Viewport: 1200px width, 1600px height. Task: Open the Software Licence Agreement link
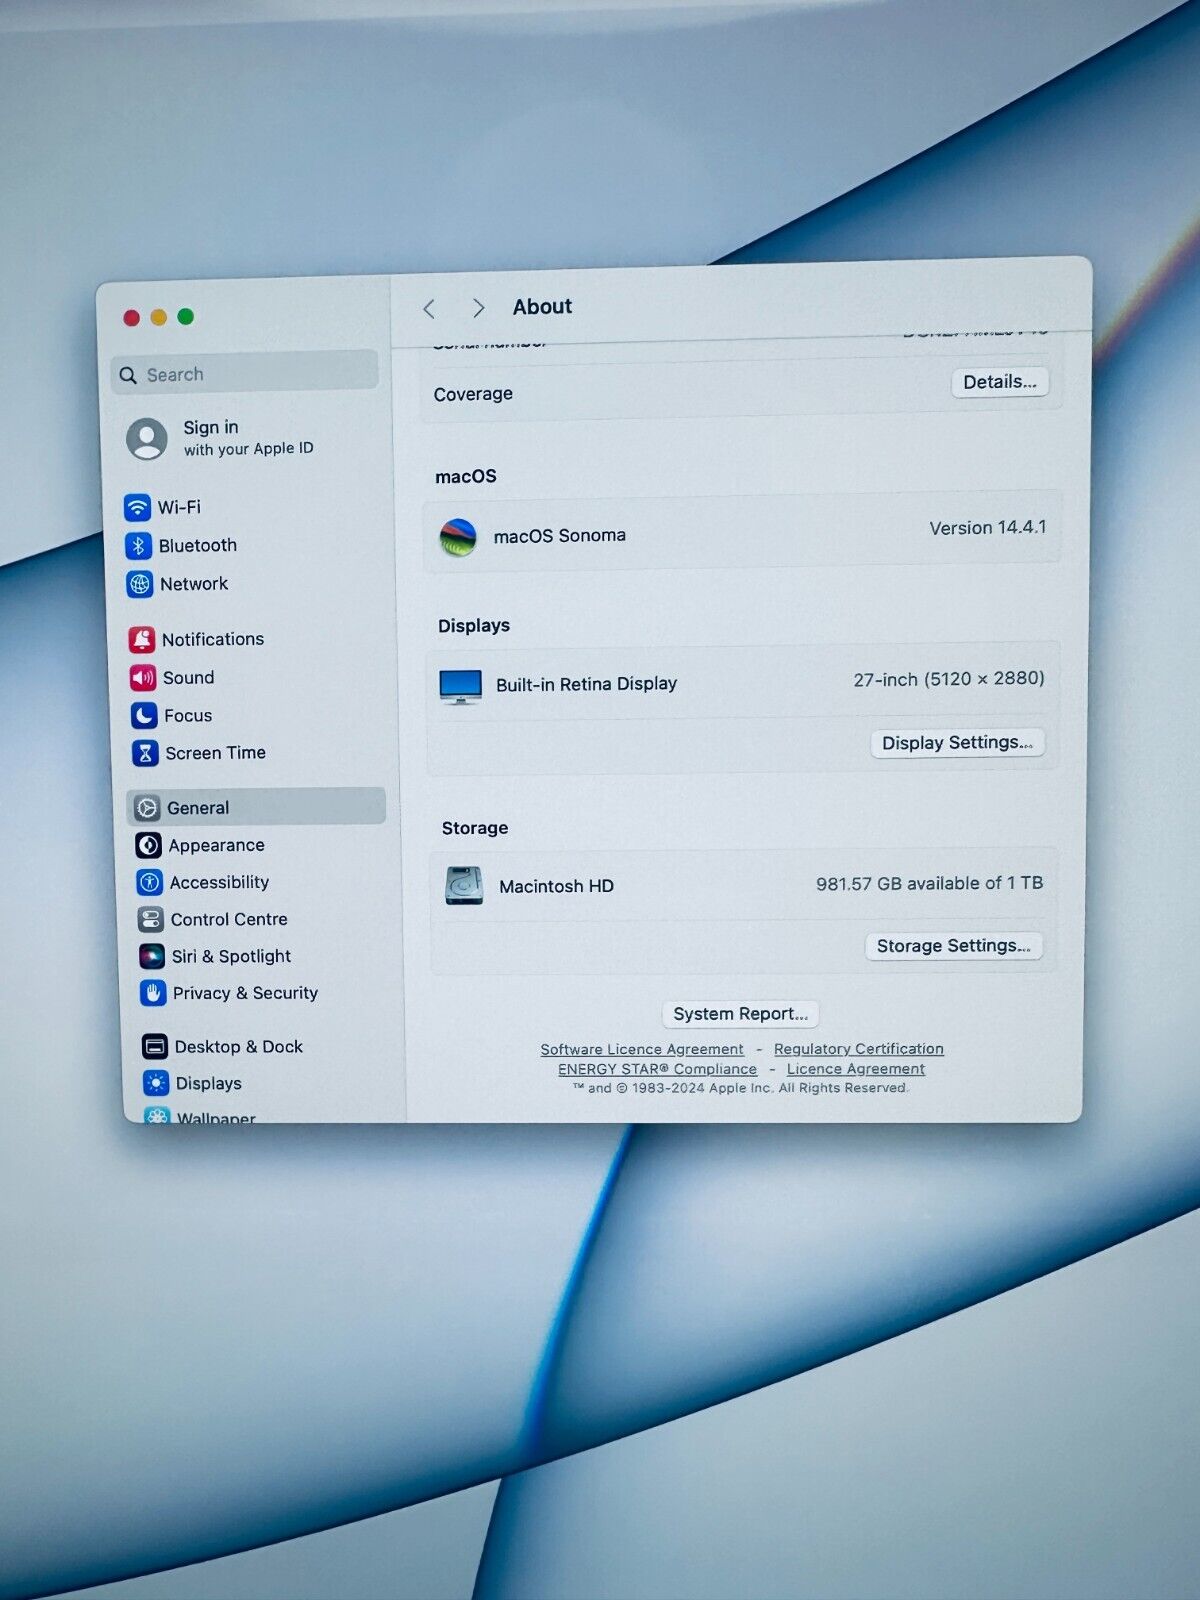642,1049
